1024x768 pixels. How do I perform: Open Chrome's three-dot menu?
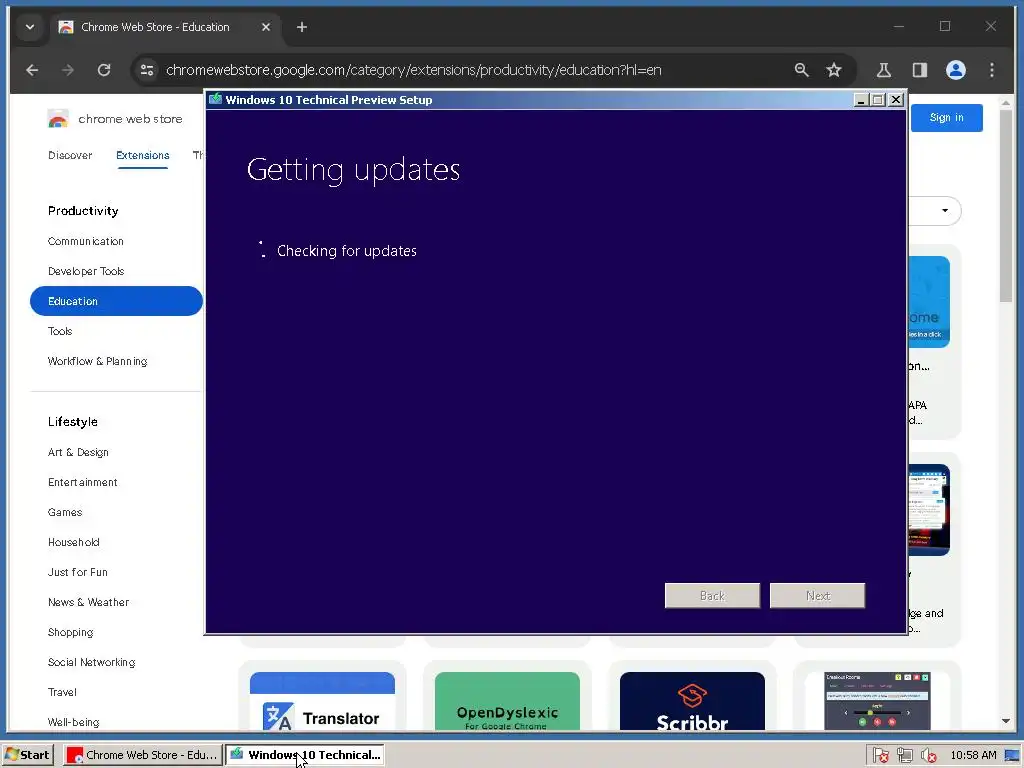(x=991, y=70)
